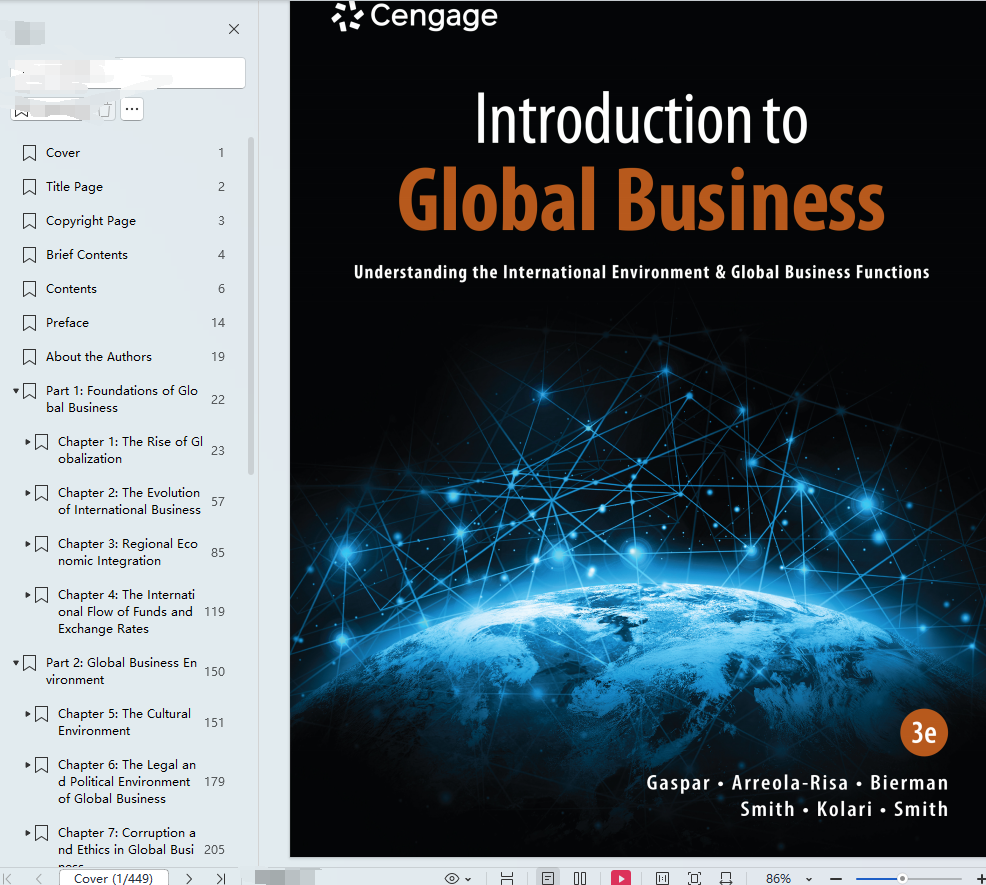Click the bookmark icon beside Chapter 4
The width and height of the screenshot is (986, 885).
click(42, 595)
